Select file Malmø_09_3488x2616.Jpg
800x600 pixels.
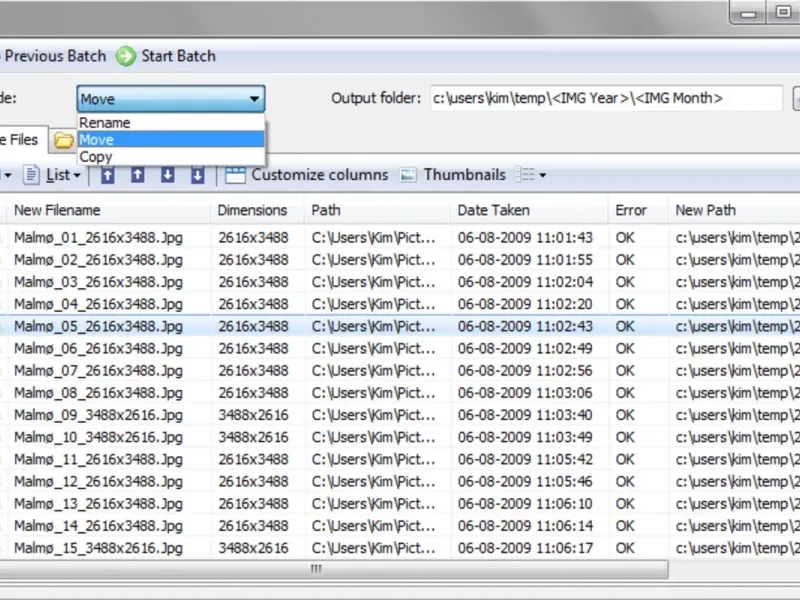98,415
